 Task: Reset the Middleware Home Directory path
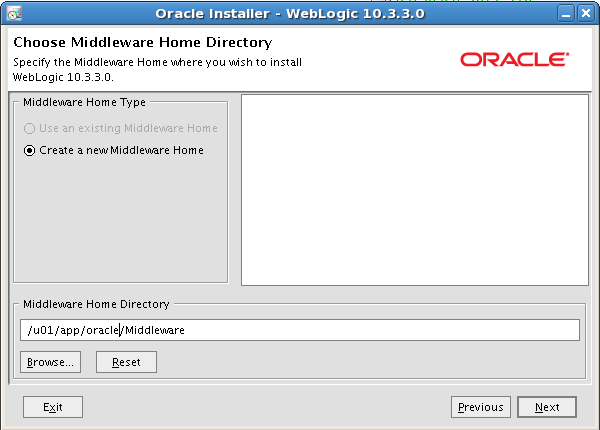pos(126,362)
